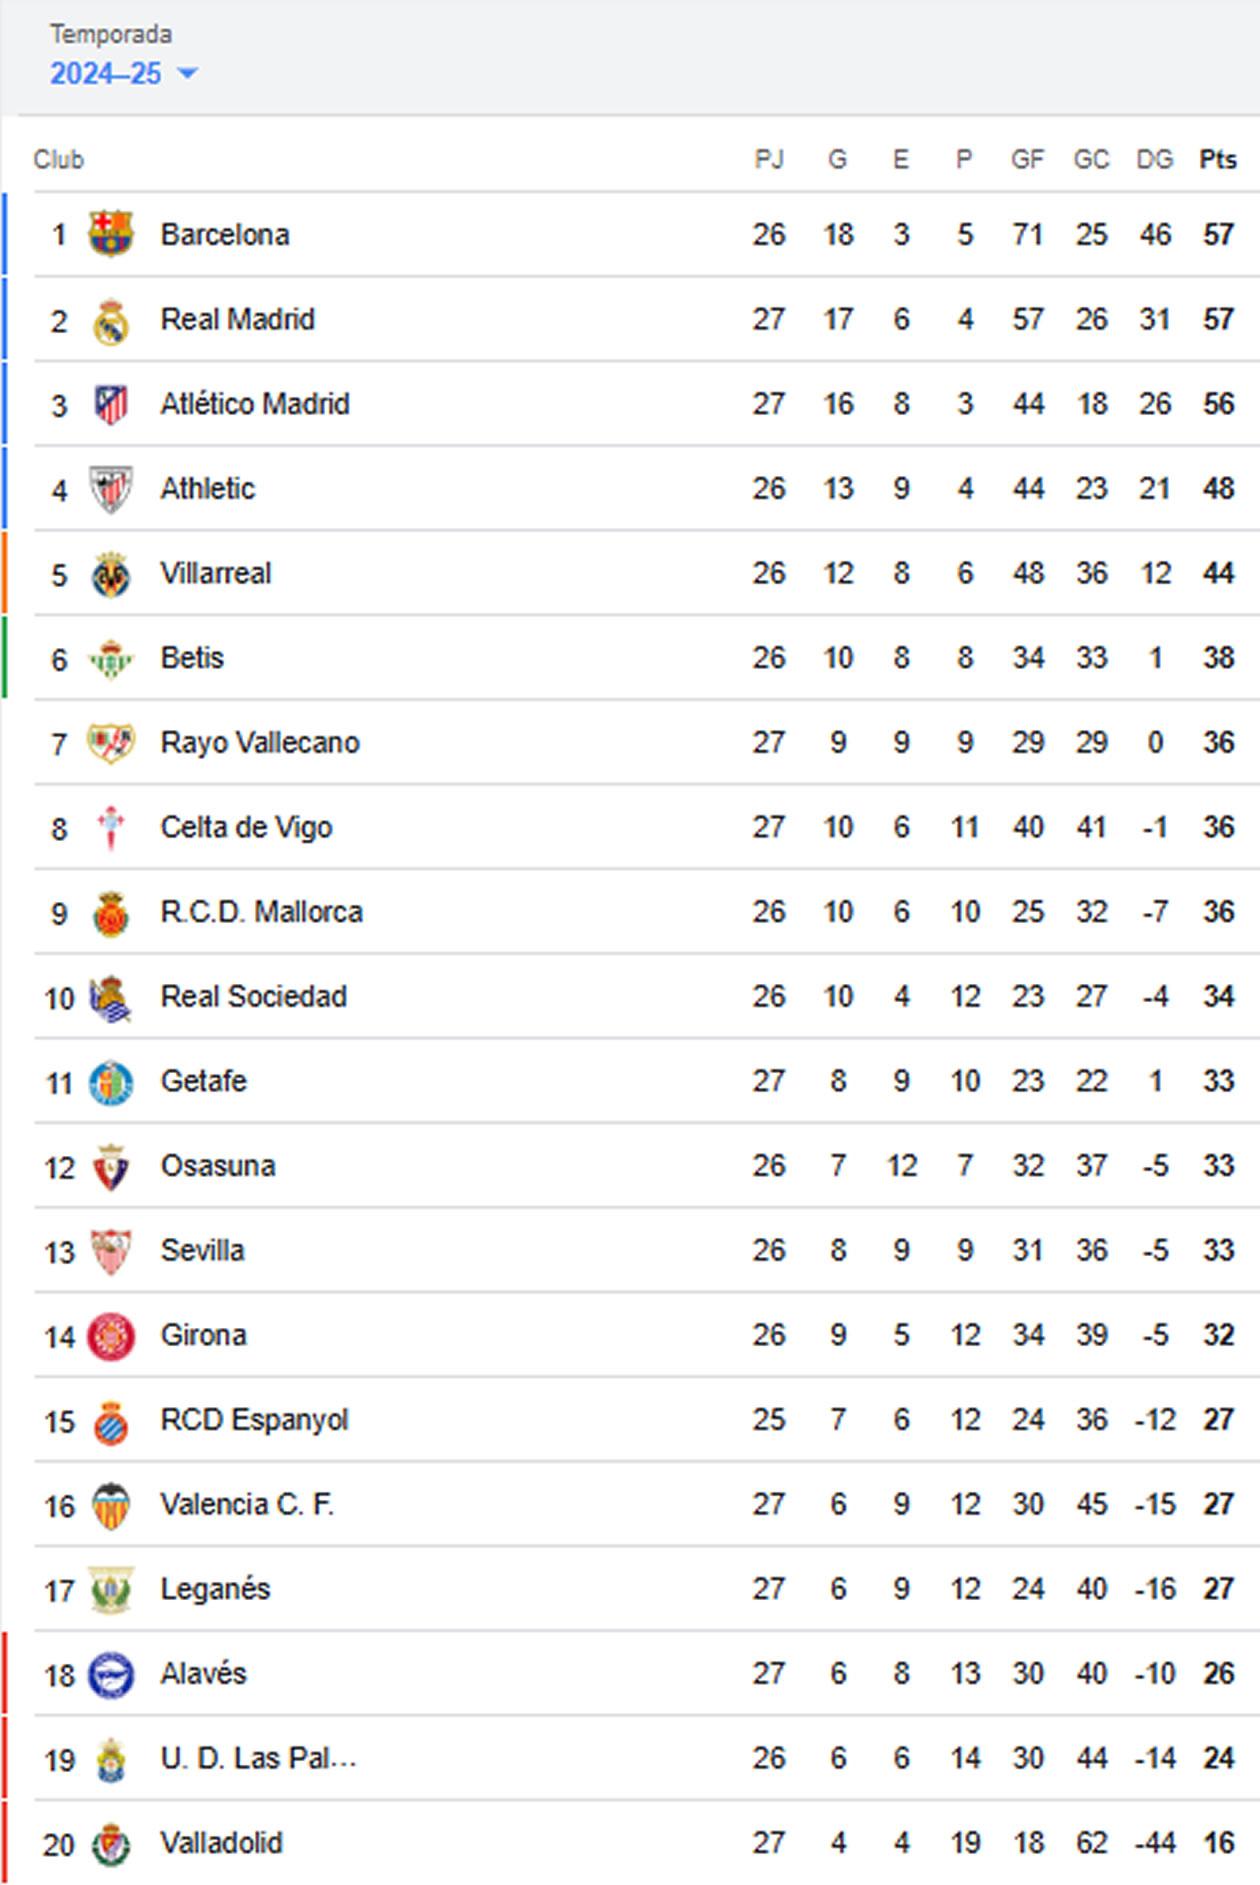Click the Villarreal yellow submarine crest
Viewport: 1260px width, 1885px height.
(113, 572)
